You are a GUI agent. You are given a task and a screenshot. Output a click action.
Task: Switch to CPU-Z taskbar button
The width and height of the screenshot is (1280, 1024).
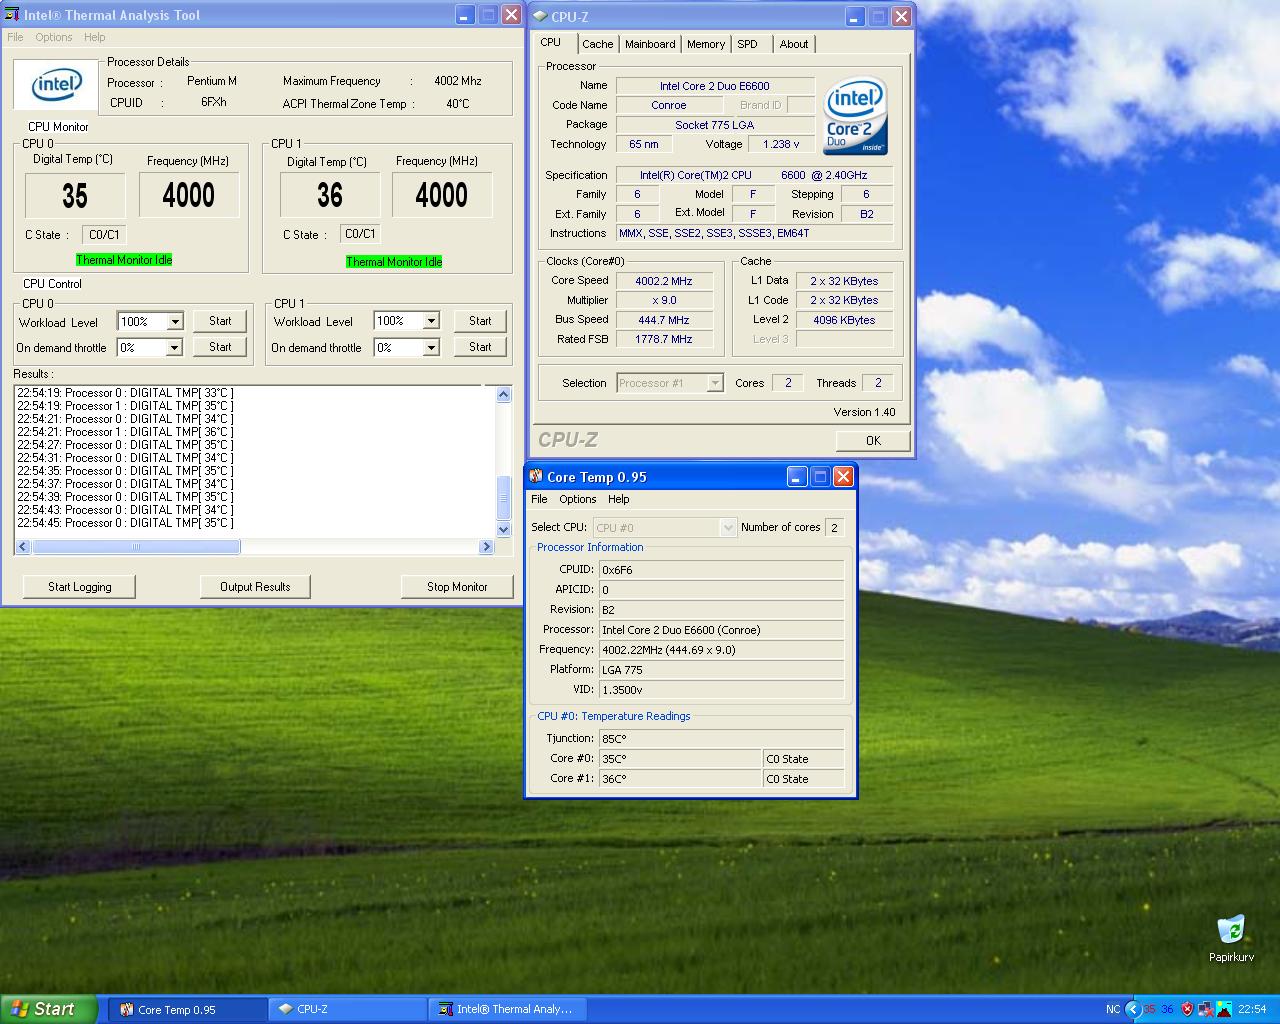347,1009
